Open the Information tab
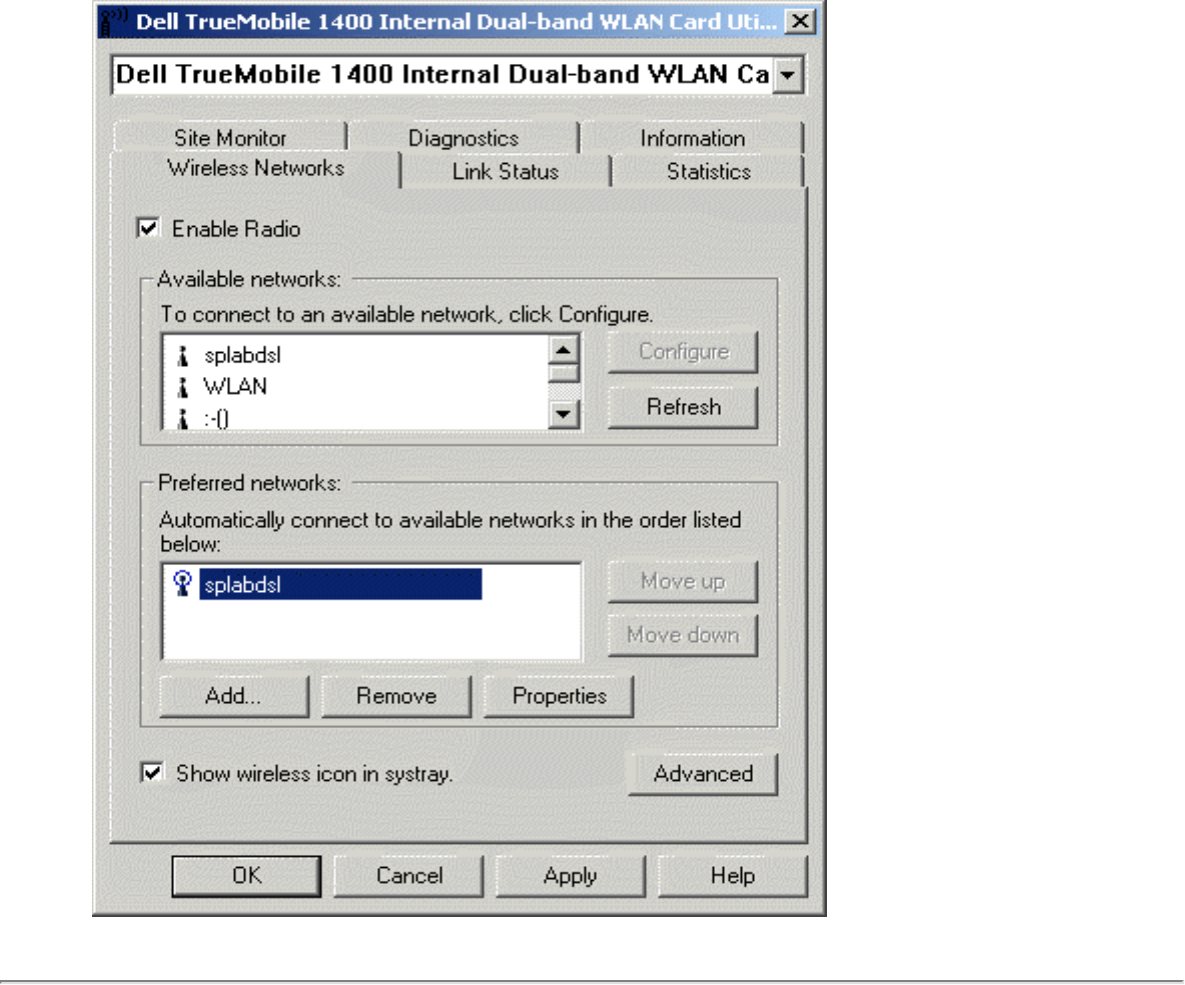The image size is (1185, 985). coord(692,138)
